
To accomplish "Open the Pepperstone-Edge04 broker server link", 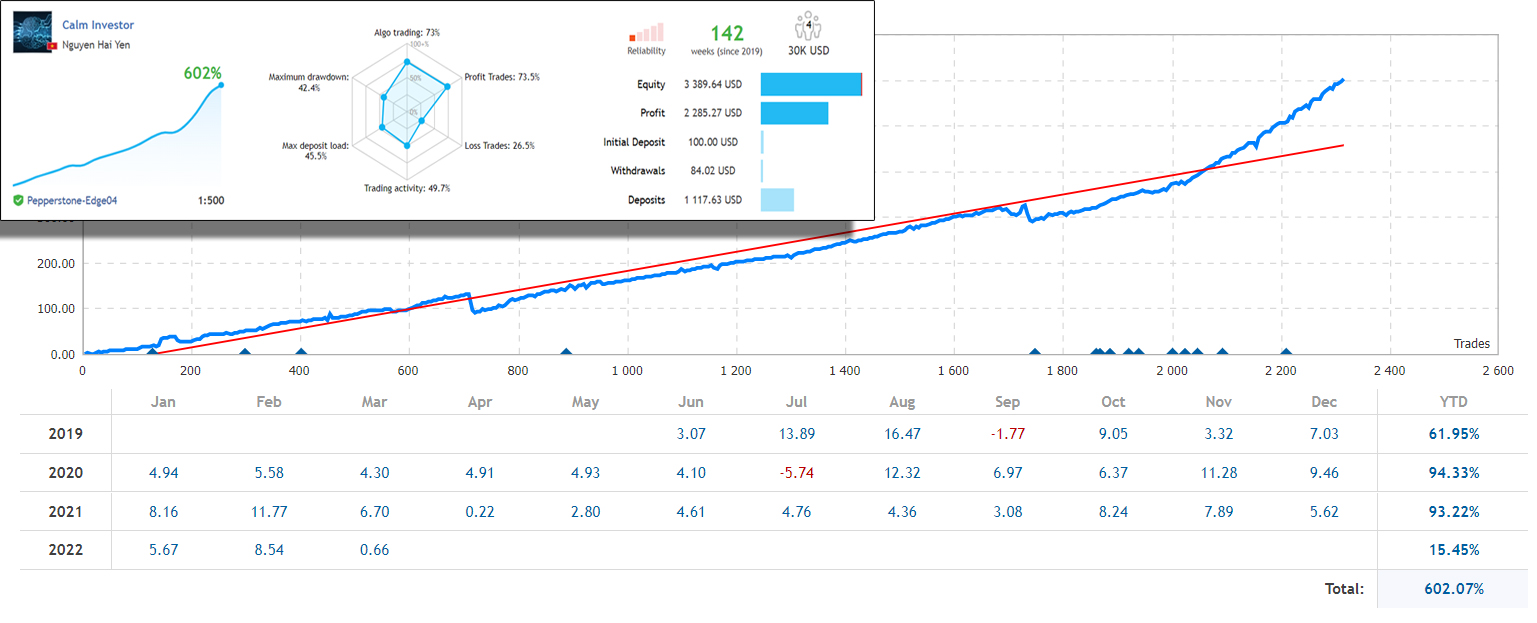I will pyautogui.click(x=72, y=200).
